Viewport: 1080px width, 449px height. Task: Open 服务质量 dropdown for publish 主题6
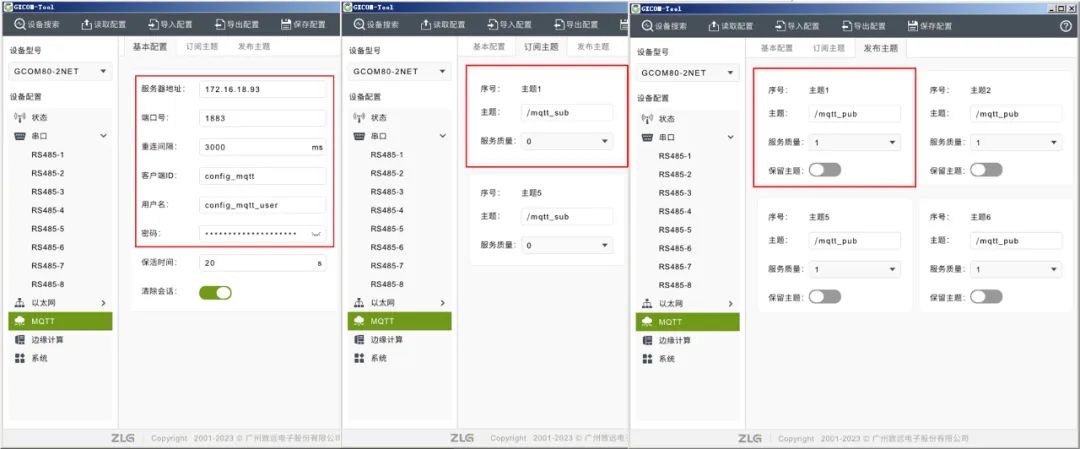(x=1016, y=269)
